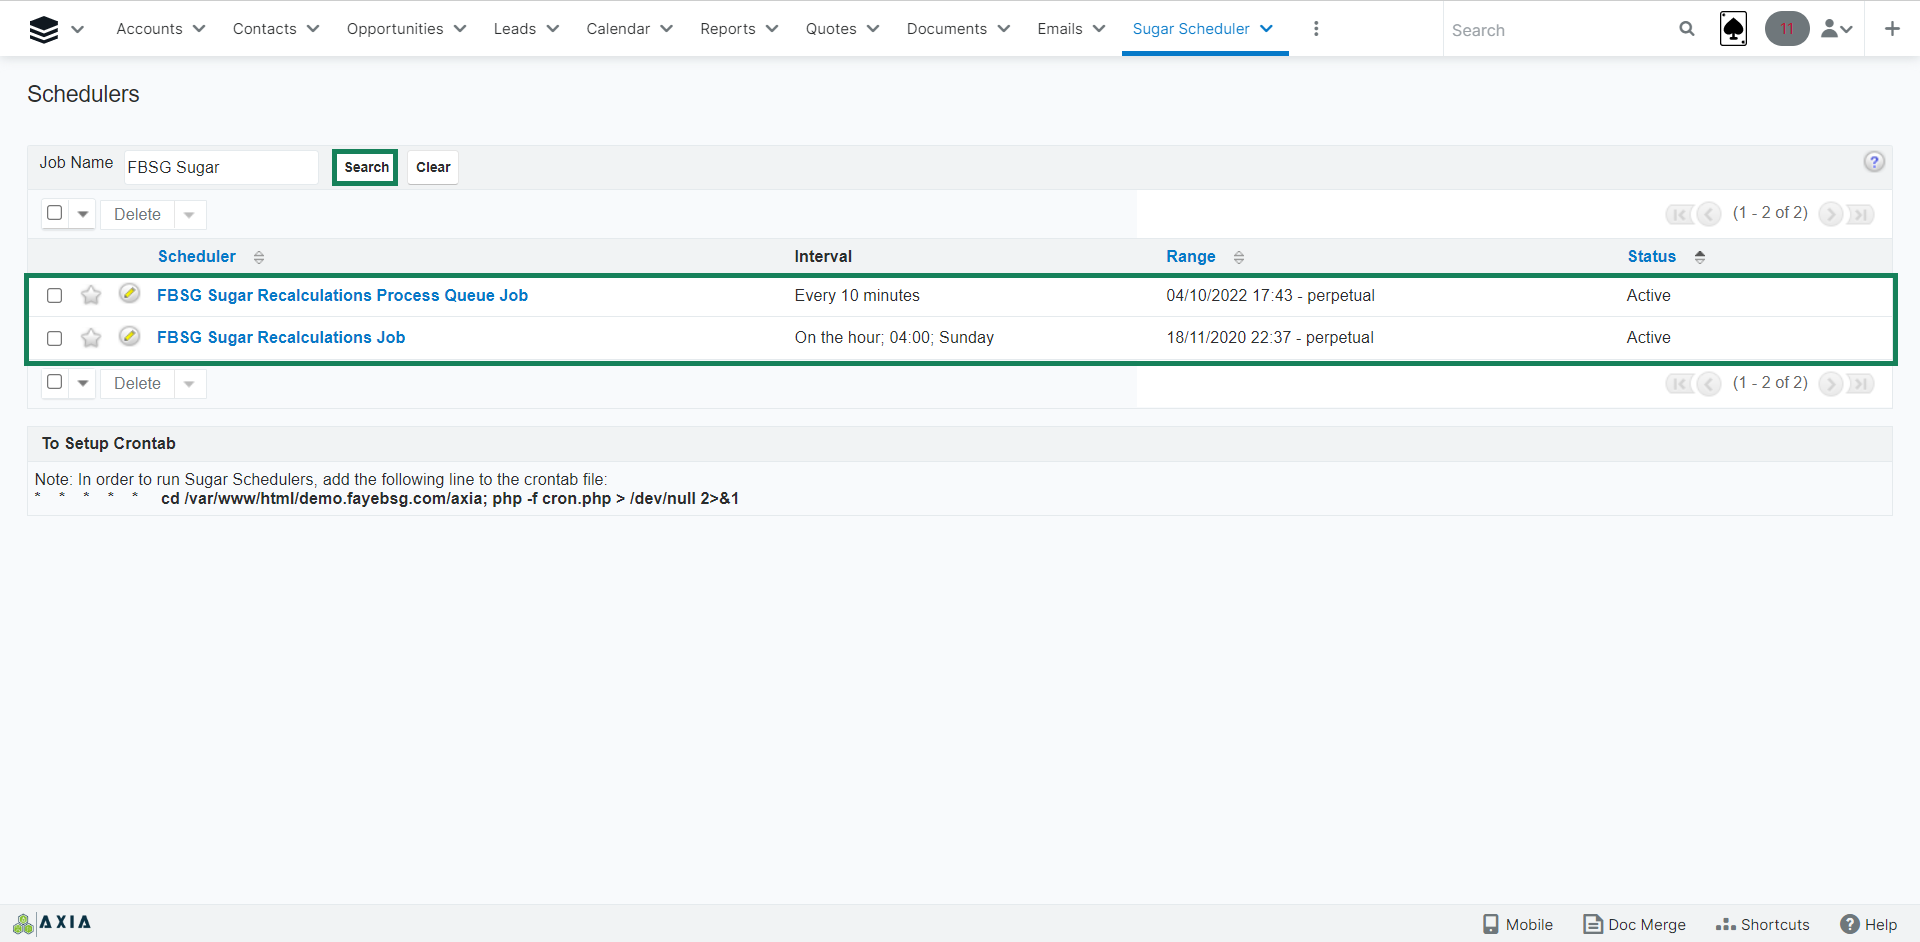Expand the bottom selection options dropdown arrow
1920x942 pixels.
pyautogui.click(x=83, y=383)
